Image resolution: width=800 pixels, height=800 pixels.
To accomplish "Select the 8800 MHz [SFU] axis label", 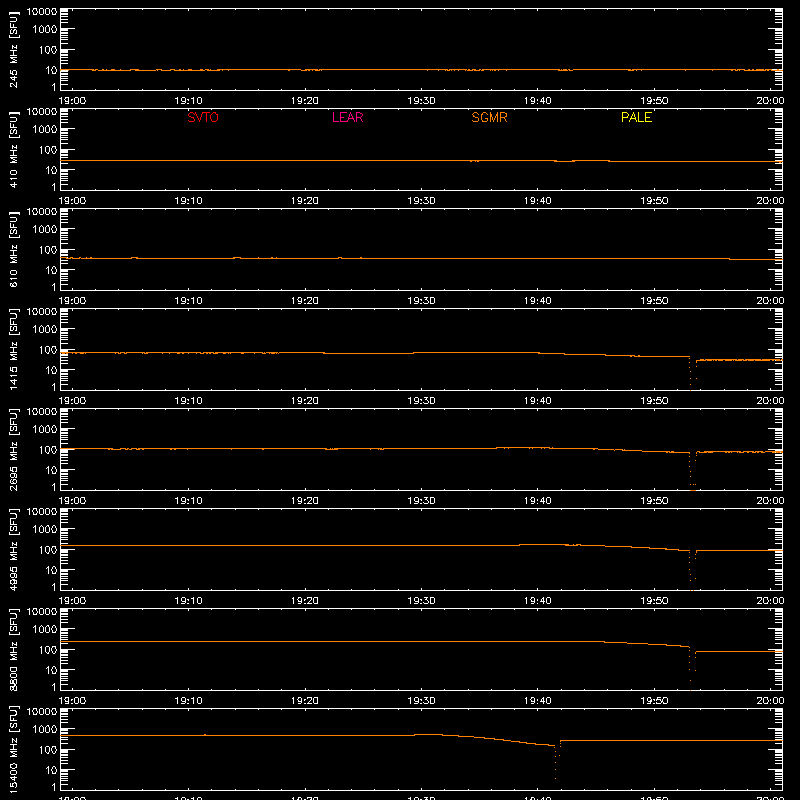I will point(13,649).
